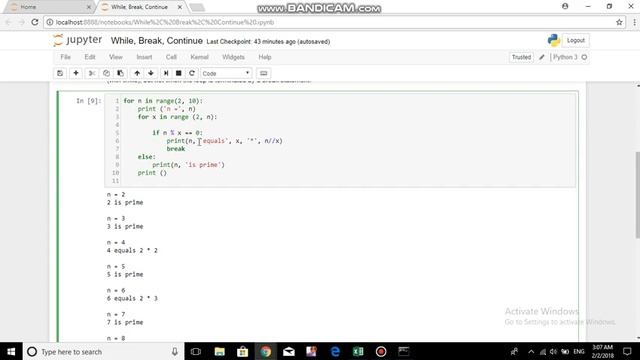Click output line '6 equals 2 * 3'
This screenshot has width=640, height=360.
click(x=132, y=298)
